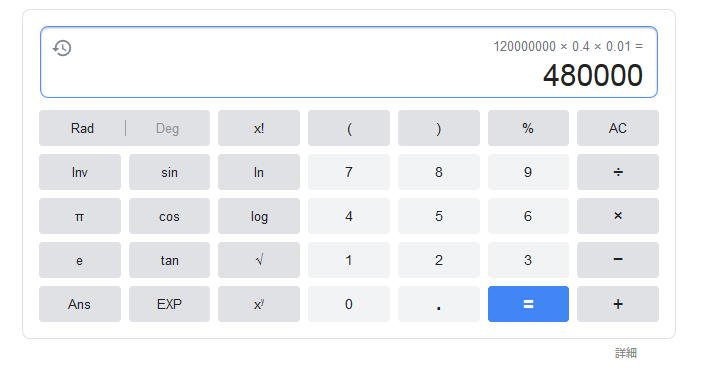
Task: Clear everything with the AC button
Action: pos(617,128)
